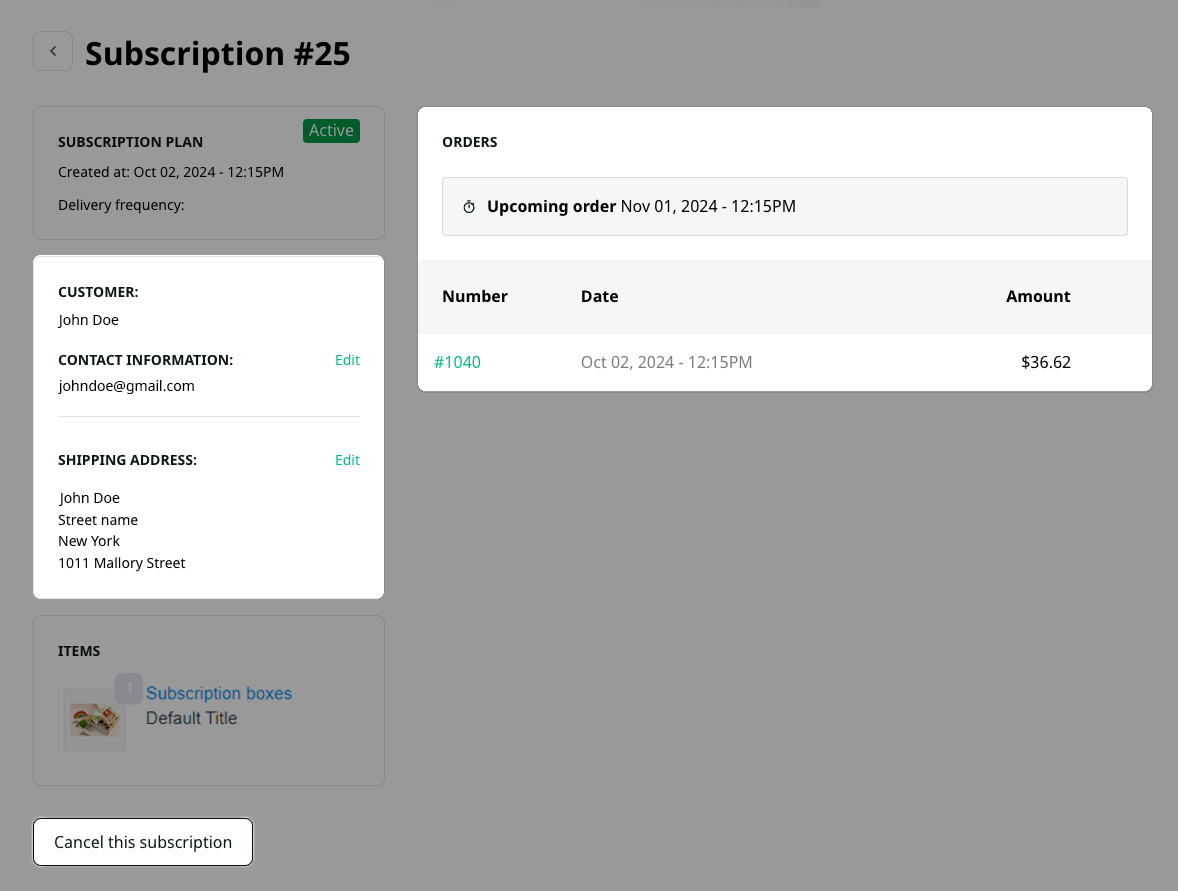This screenshot has width=1178, height=891.
Task: Edit the shipping address
Action: click(347, 460)
